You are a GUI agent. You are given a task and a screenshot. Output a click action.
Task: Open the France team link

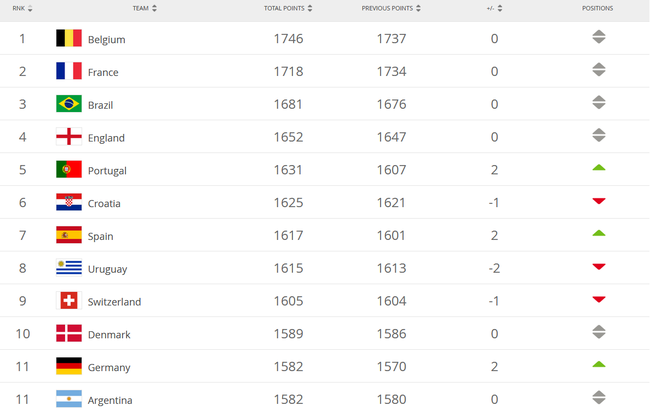tap(103, 72)
